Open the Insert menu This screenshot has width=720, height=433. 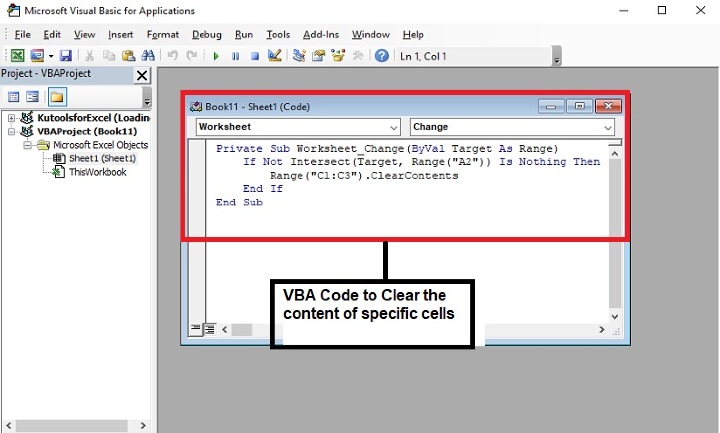(x=120, y=34)
